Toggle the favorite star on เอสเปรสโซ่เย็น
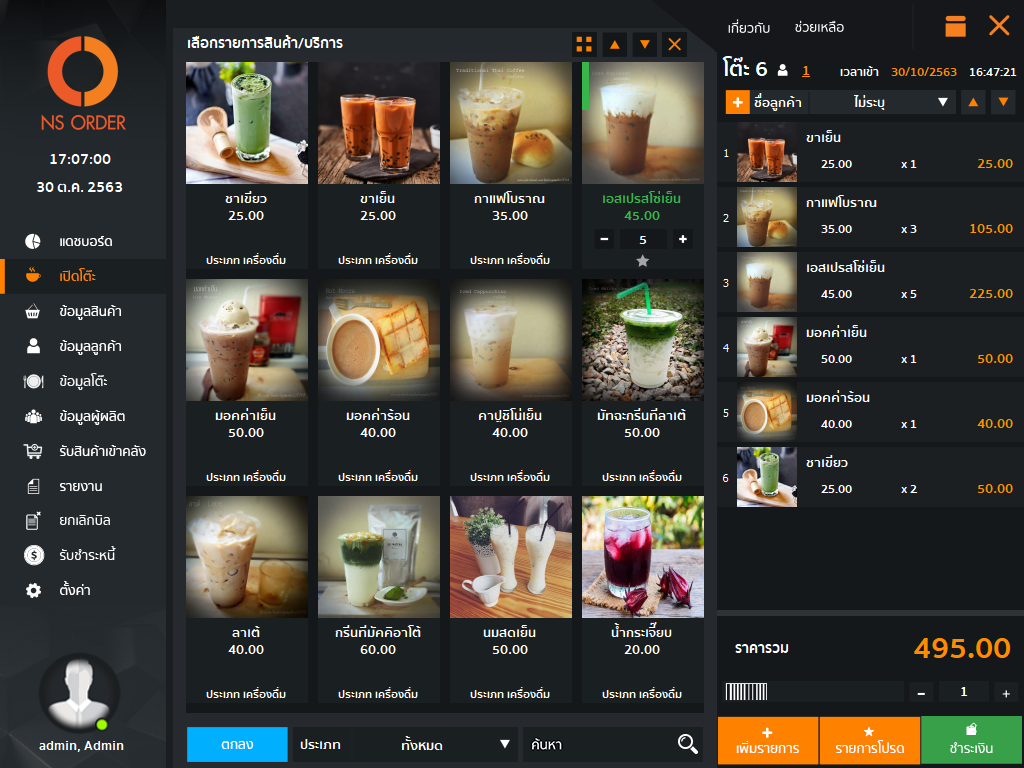 (643, 261)
